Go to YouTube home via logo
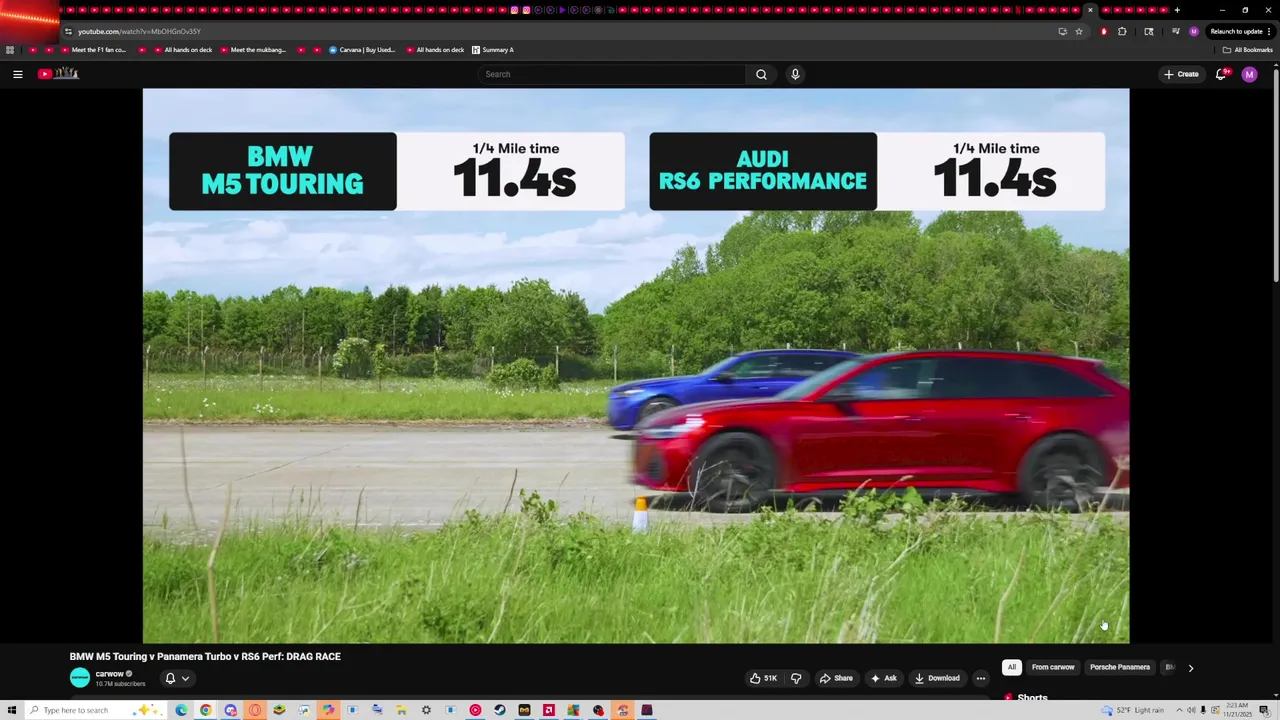 tap(58, 73)
